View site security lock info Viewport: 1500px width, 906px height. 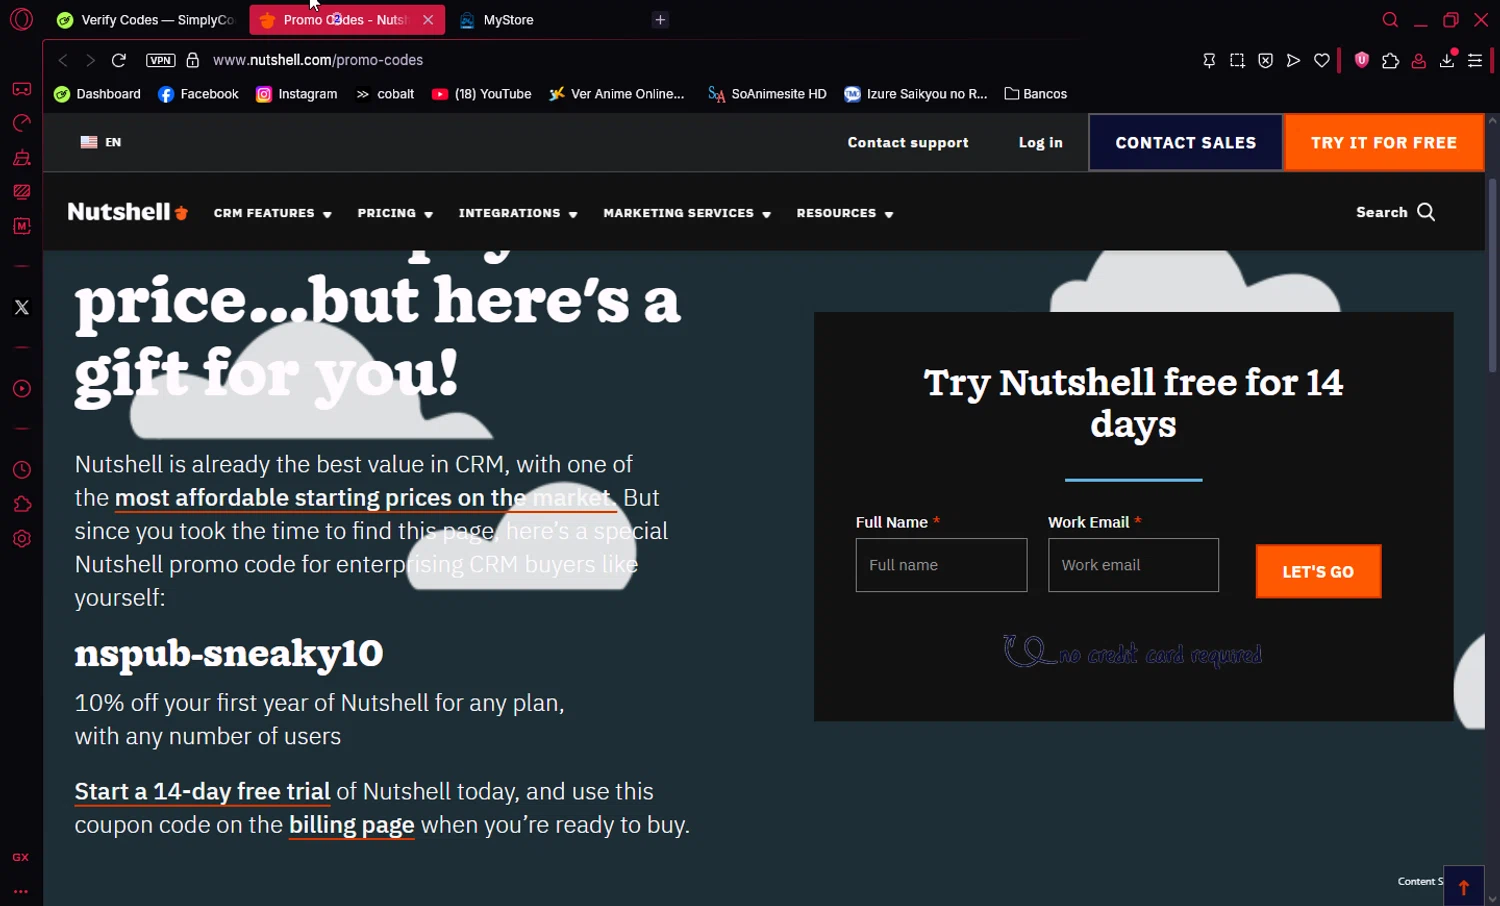[193, 60]
